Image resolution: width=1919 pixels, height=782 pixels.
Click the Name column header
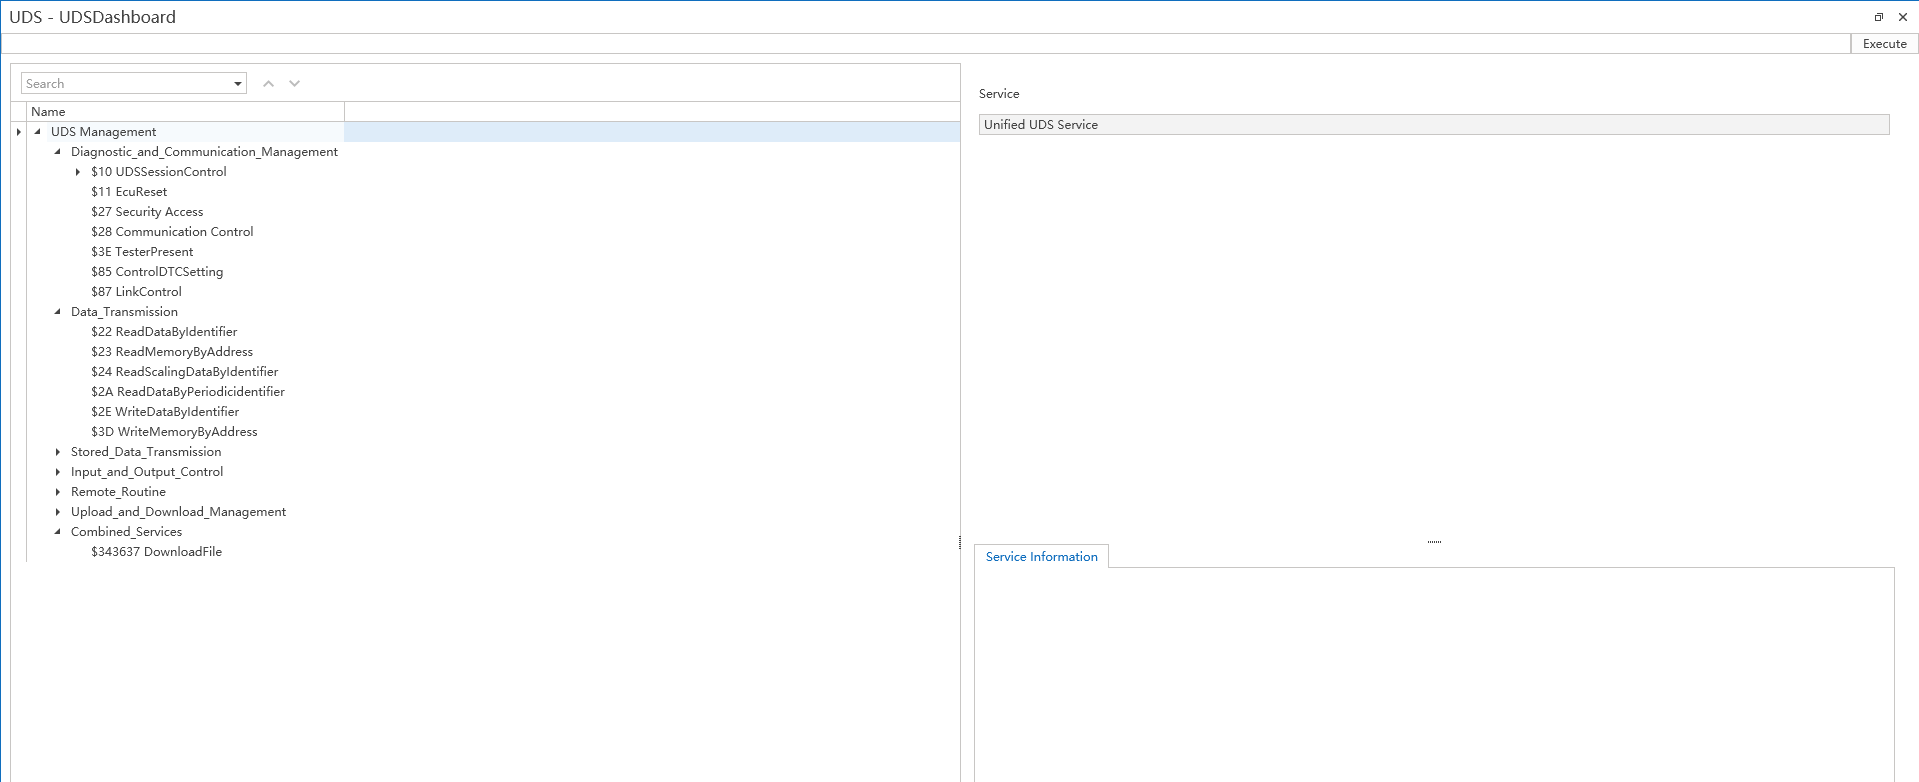click(48, 112)
